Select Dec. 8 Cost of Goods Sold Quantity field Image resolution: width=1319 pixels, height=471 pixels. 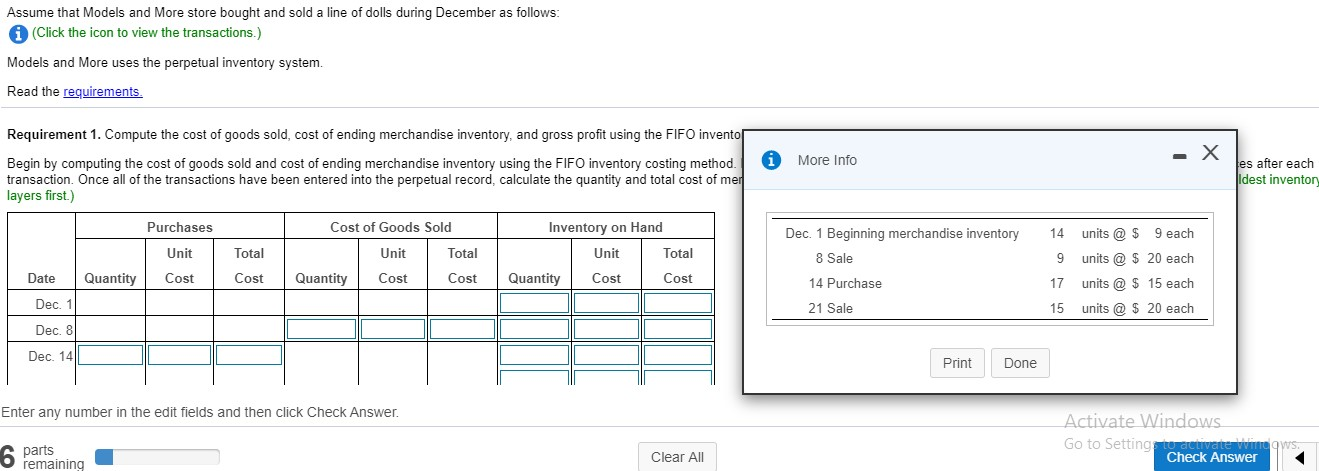[x=321, y=329]
